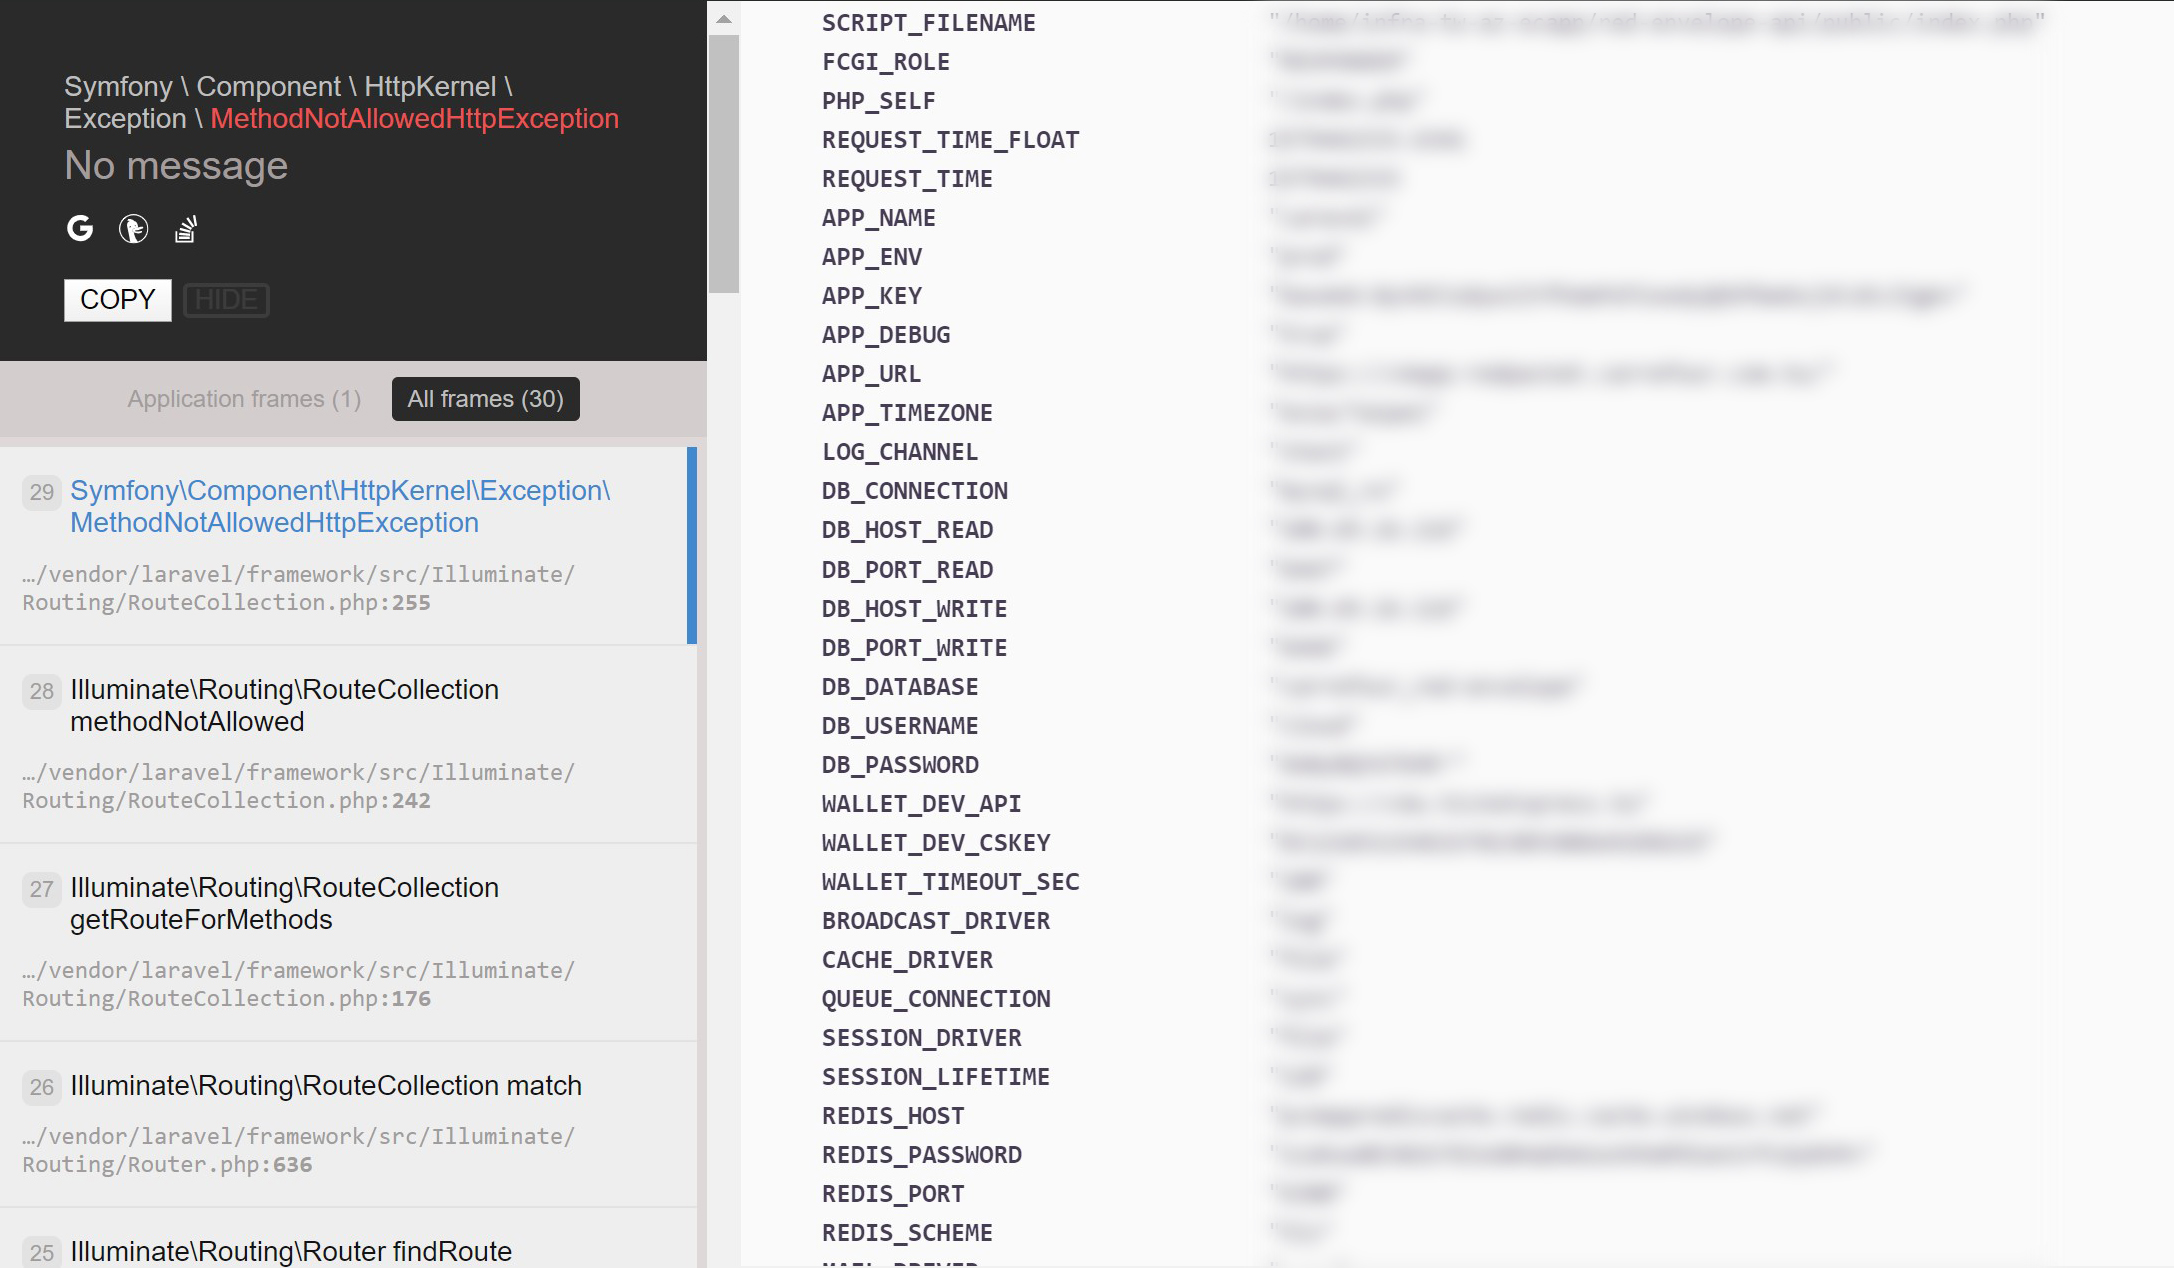Click the FCGI_ROLE variable name
Image resolution: width=2174 pixels, height=1268 pixels.
tap(886, 62)
